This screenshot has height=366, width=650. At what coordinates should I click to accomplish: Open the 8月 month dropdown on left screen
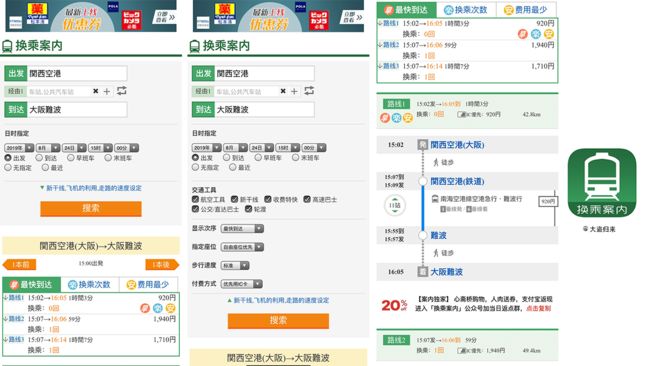coord(48,148)
